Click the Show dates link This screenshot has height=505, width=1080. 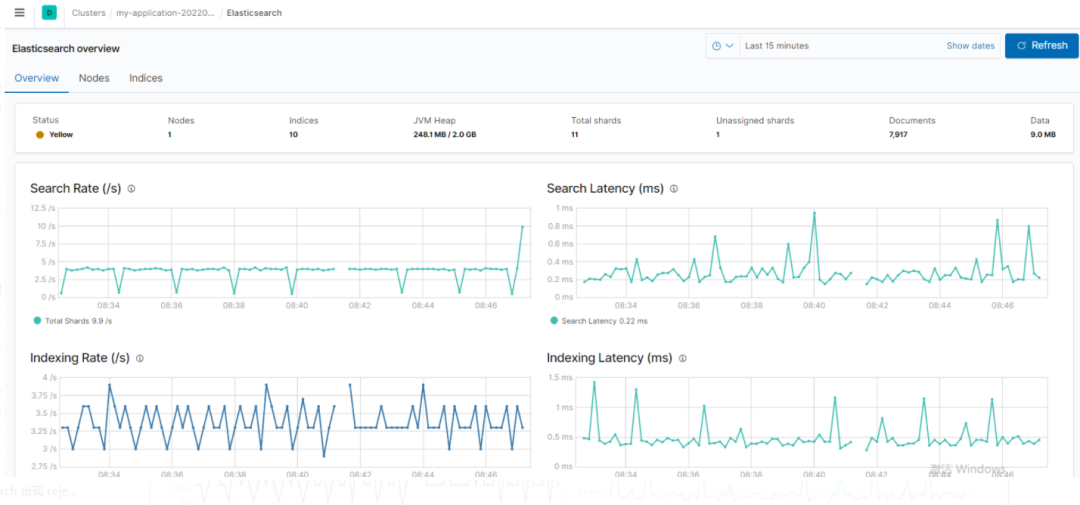coord(970,46)
